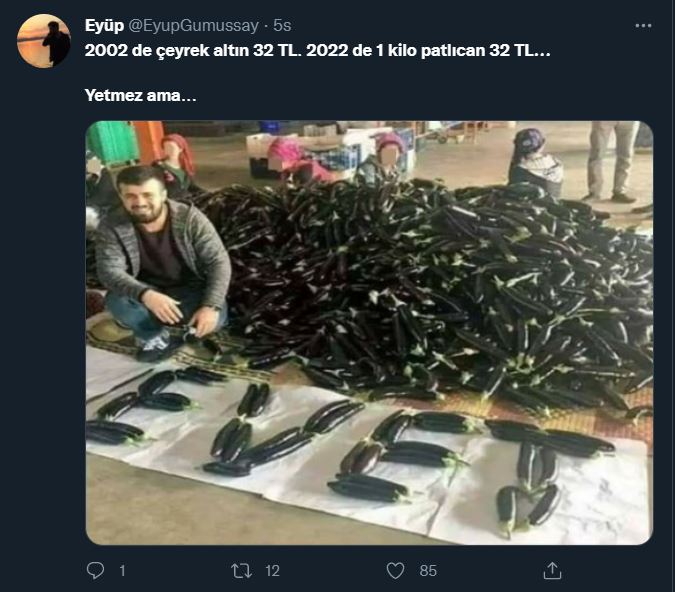
Task: Click the reply speech bubble icon
Action: pyautogui.click(x=96, y=570)
